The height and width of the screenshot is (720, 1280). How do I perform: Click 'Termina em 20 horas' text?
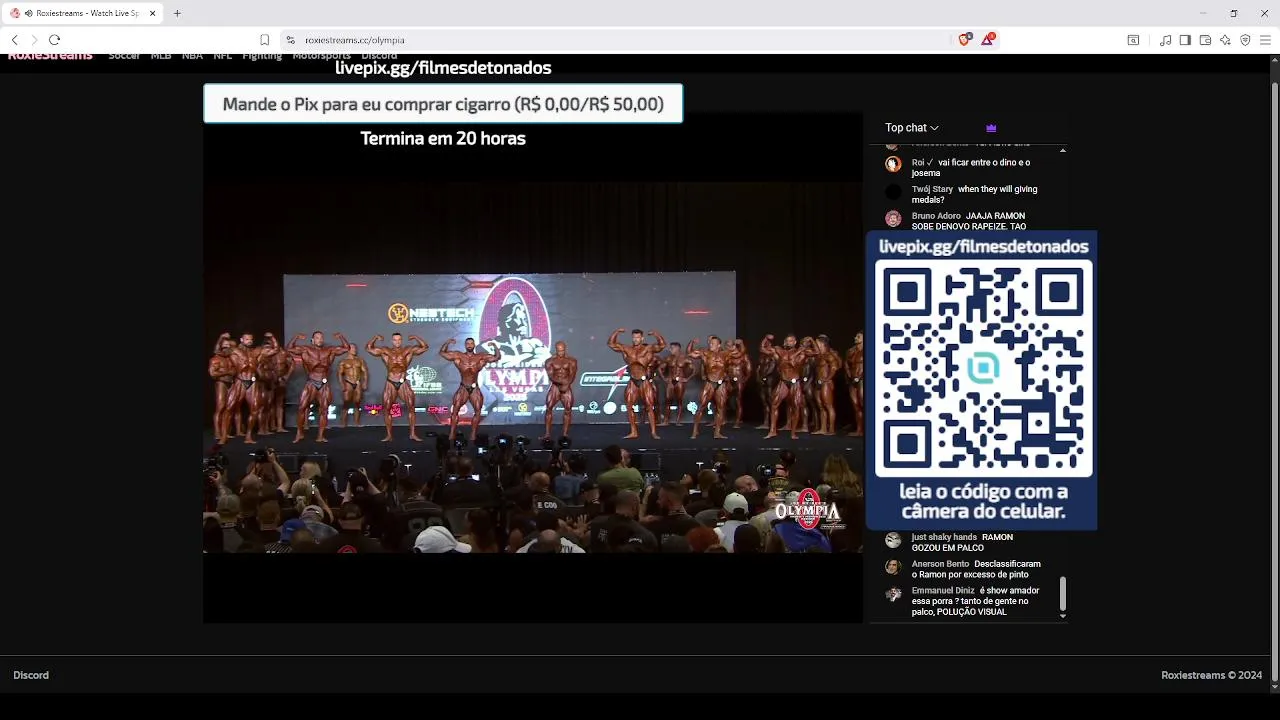[443, 139]
